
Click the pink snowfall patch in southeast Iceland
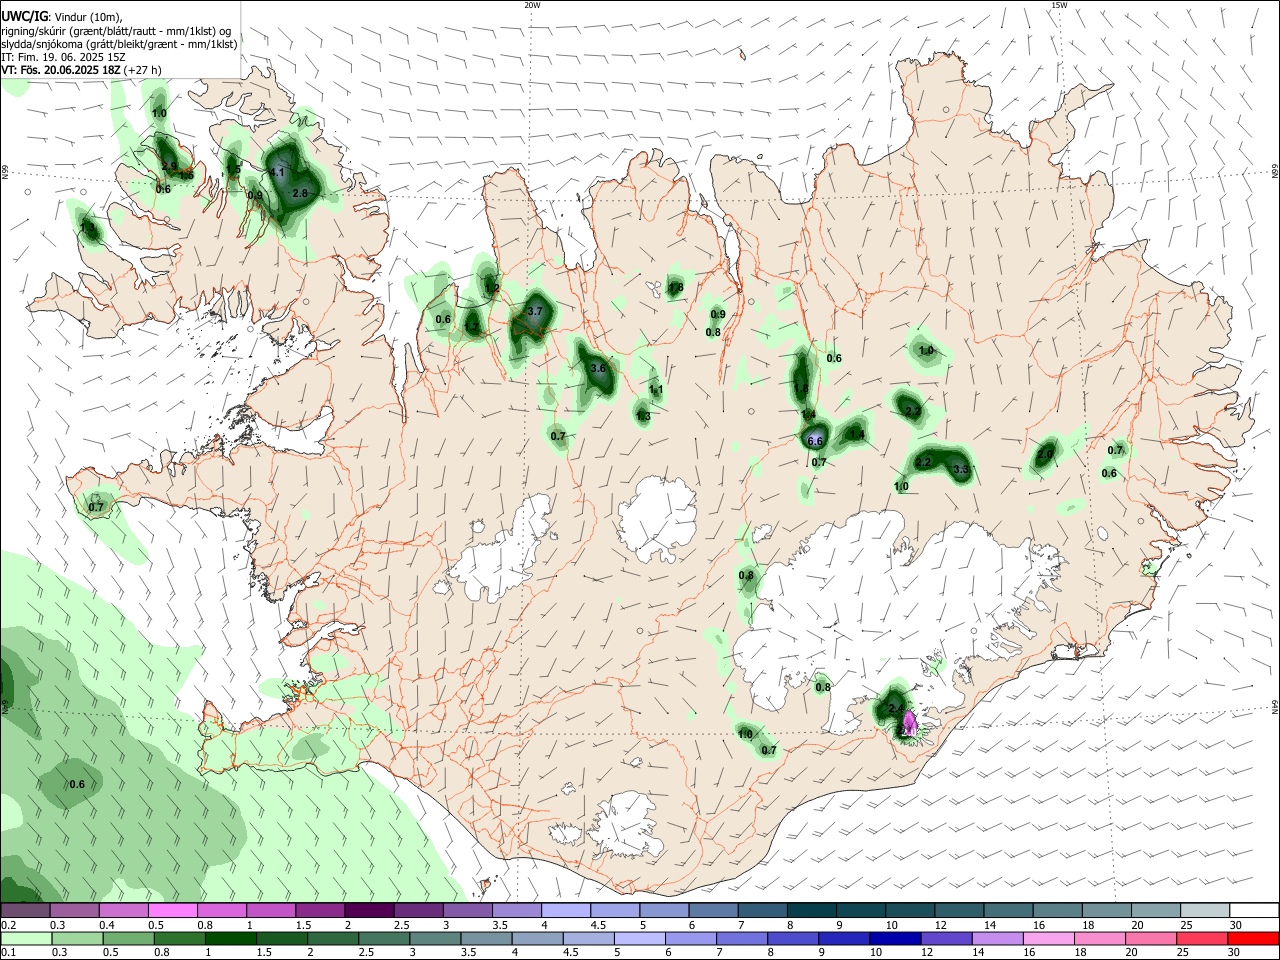tap(909, 723)
